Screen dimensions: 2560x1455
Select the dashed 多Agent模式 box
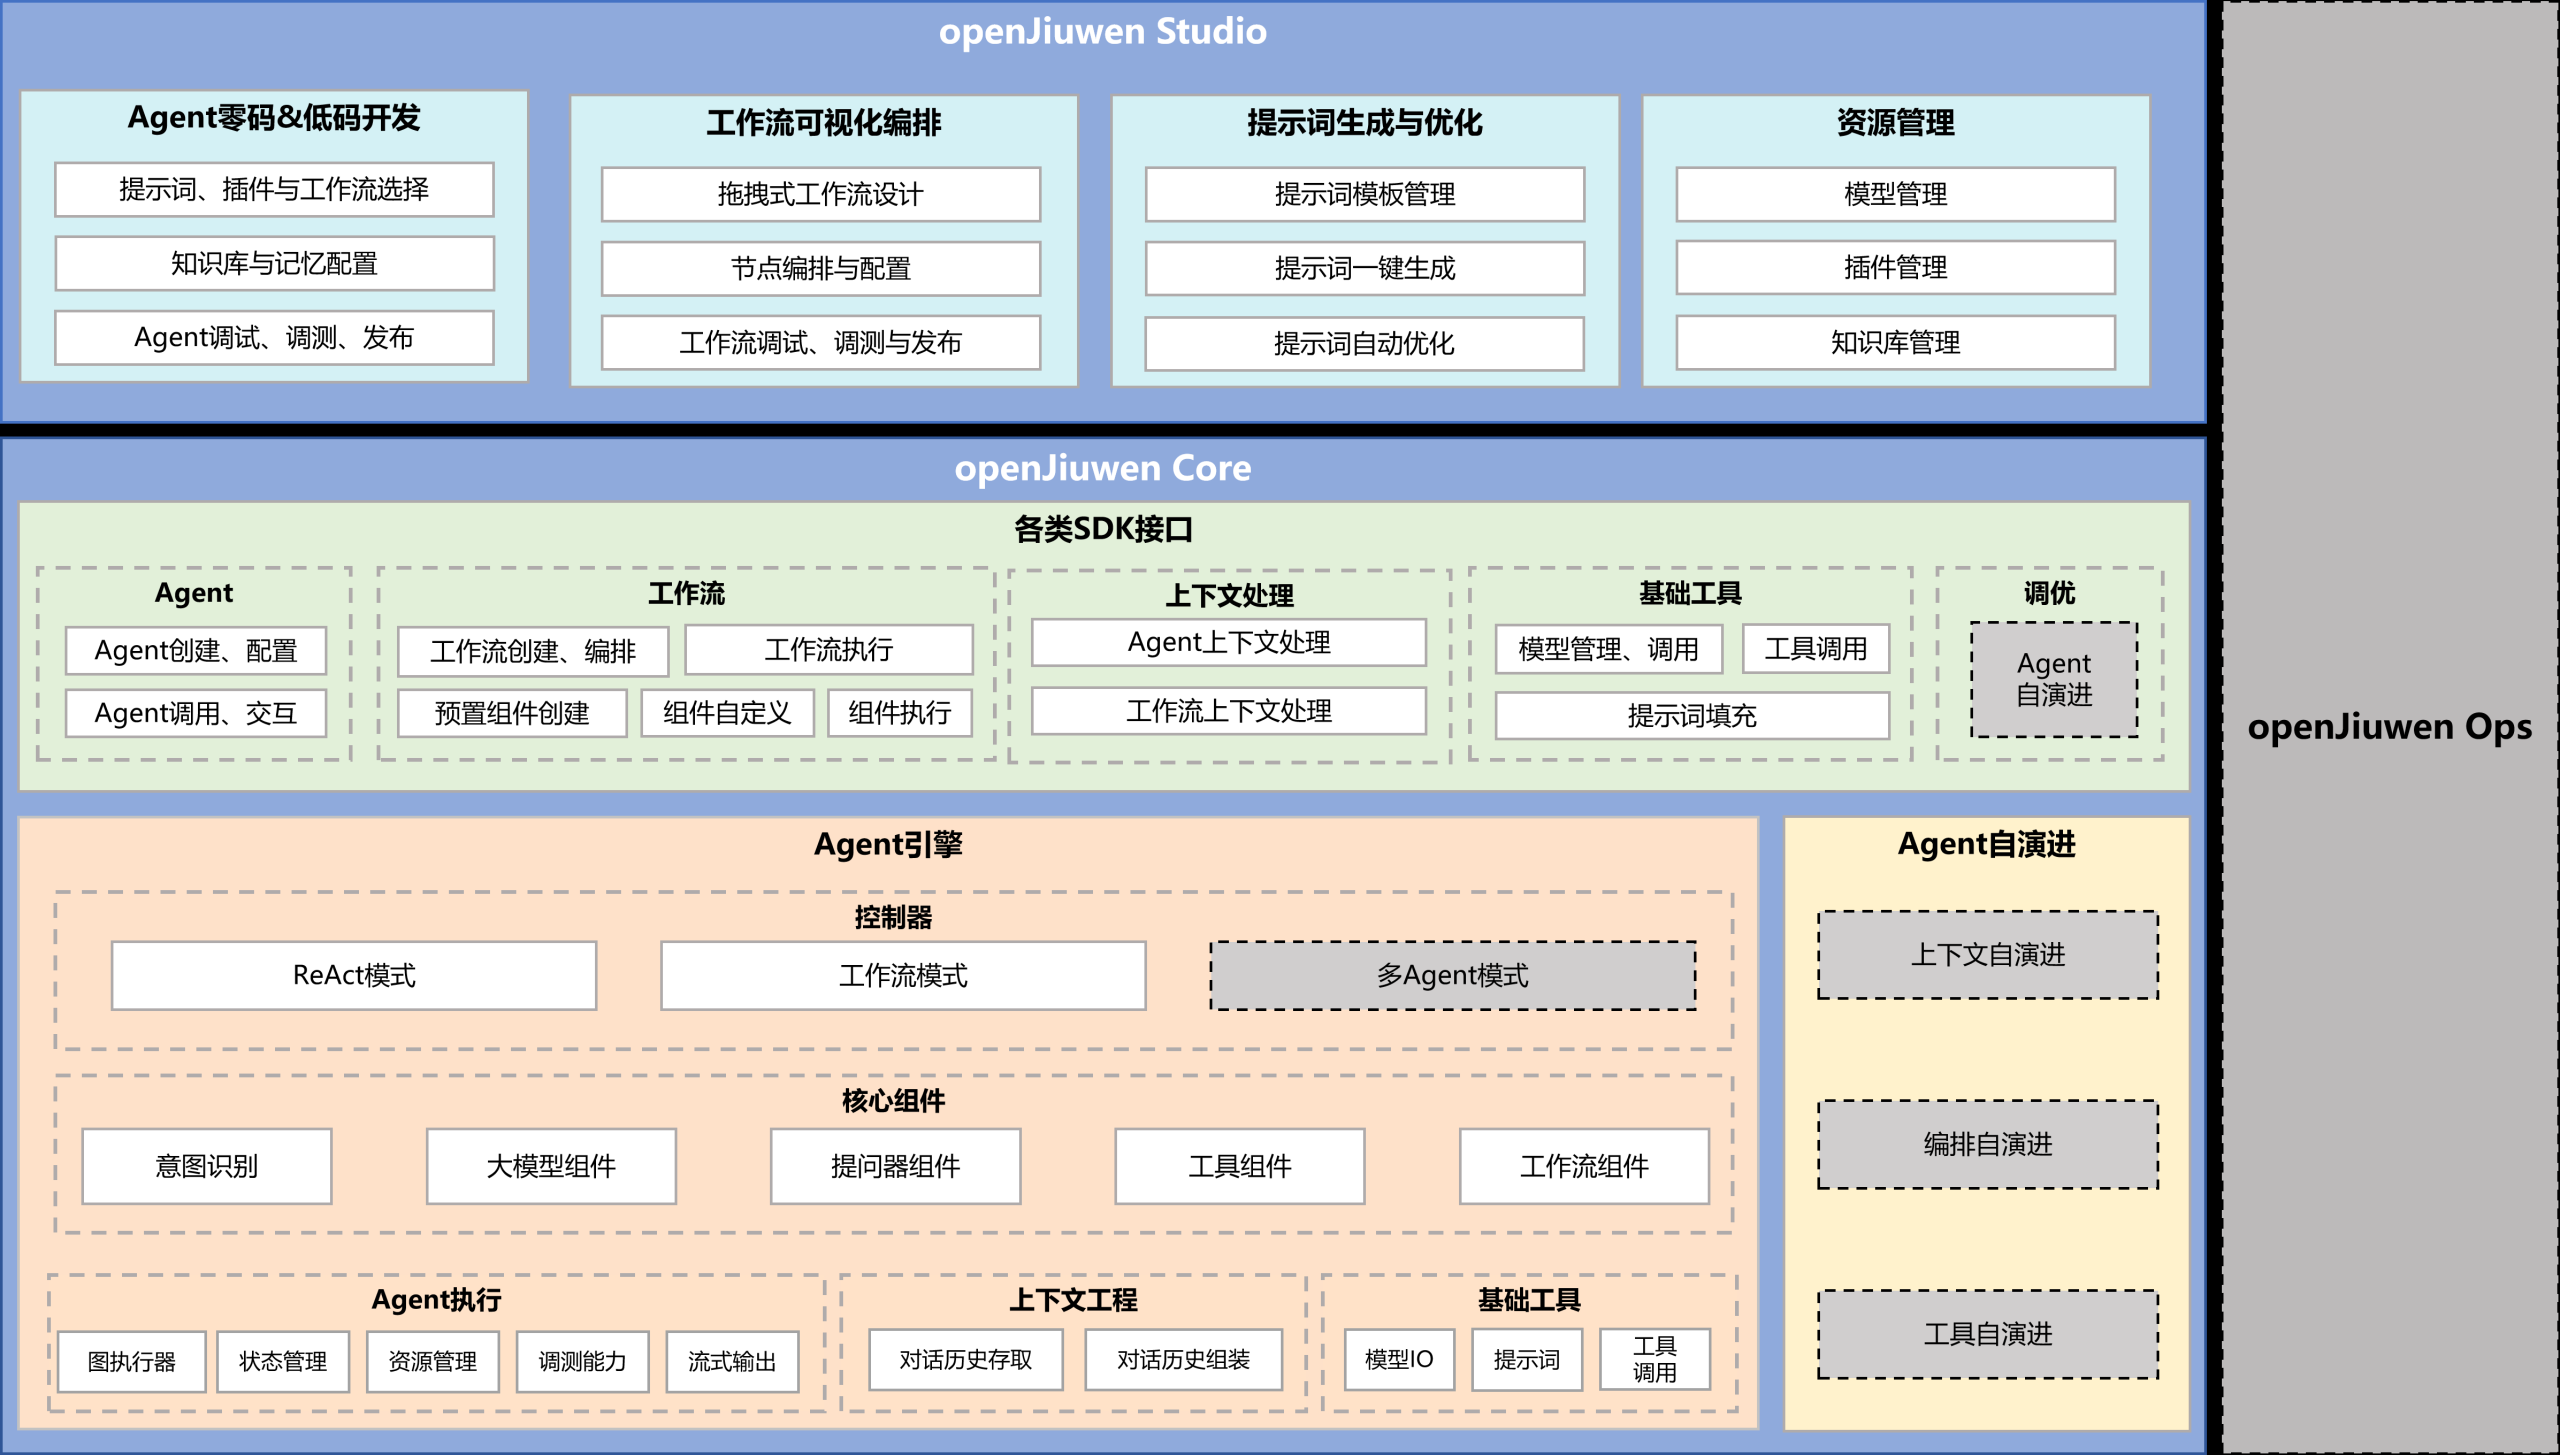1452,975
